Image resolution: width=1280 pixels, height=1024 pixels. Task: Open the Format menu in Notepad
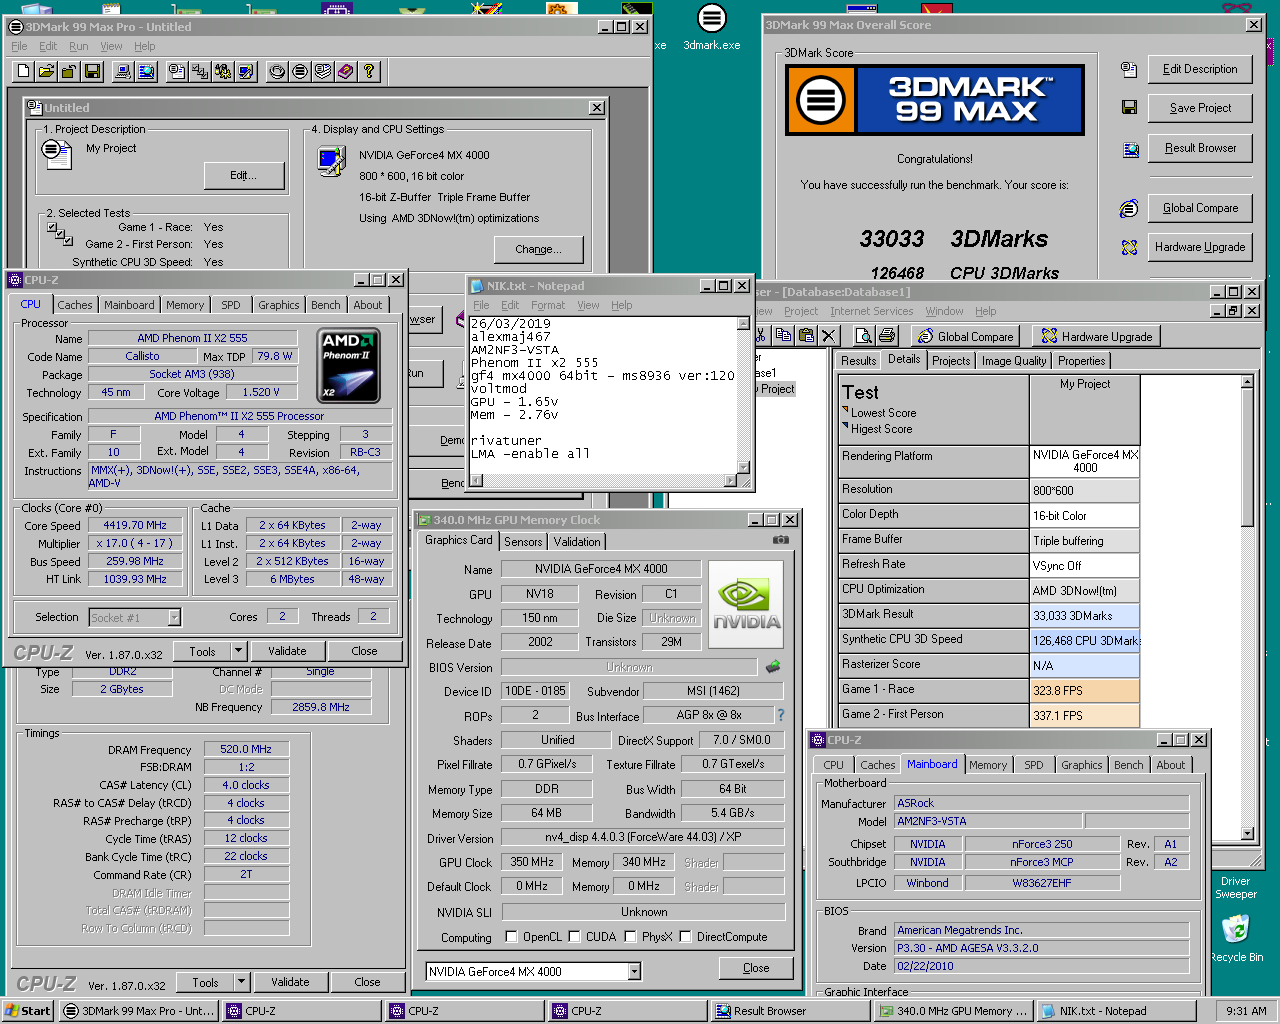[x=548, y=305]
